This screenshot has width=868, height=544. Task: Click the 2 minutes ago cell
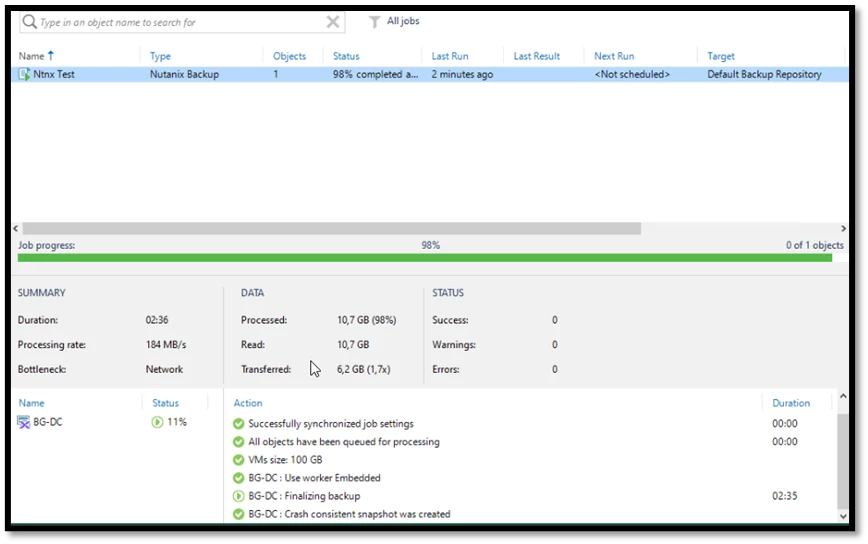[x=462, y=74]
